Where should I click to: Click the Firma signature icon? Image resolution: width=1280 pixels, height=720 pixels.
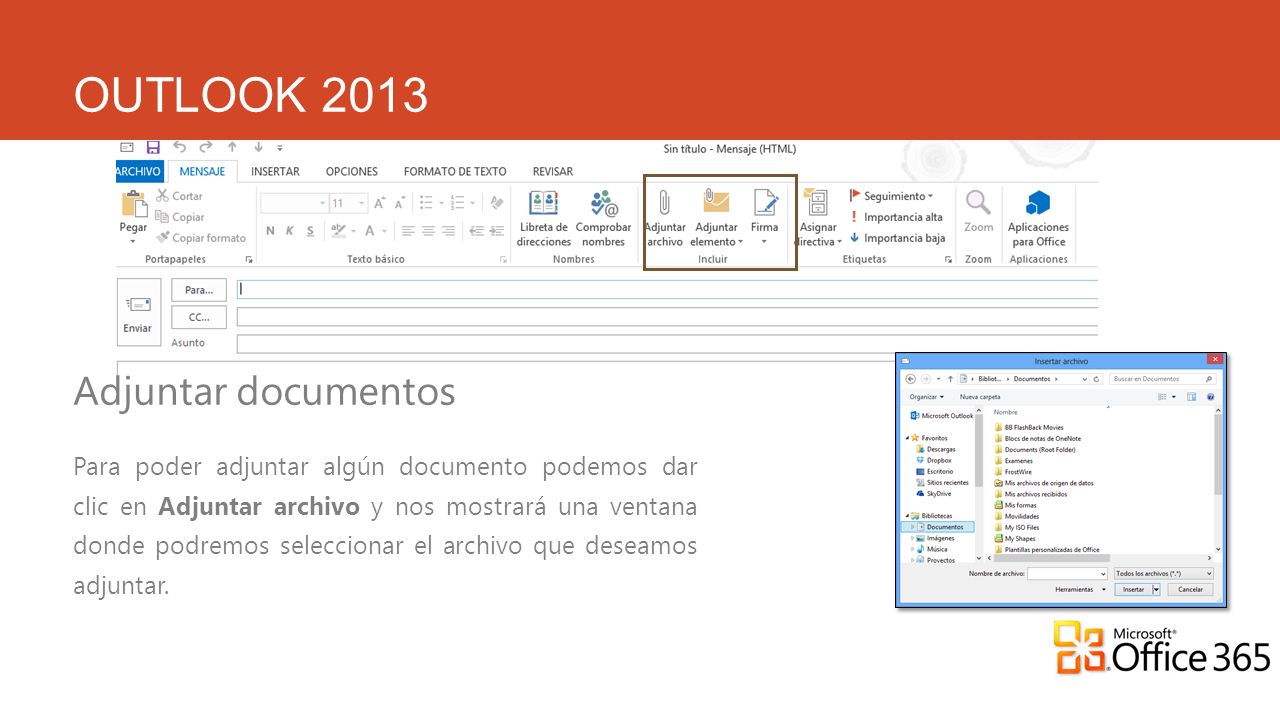point(765,202)
